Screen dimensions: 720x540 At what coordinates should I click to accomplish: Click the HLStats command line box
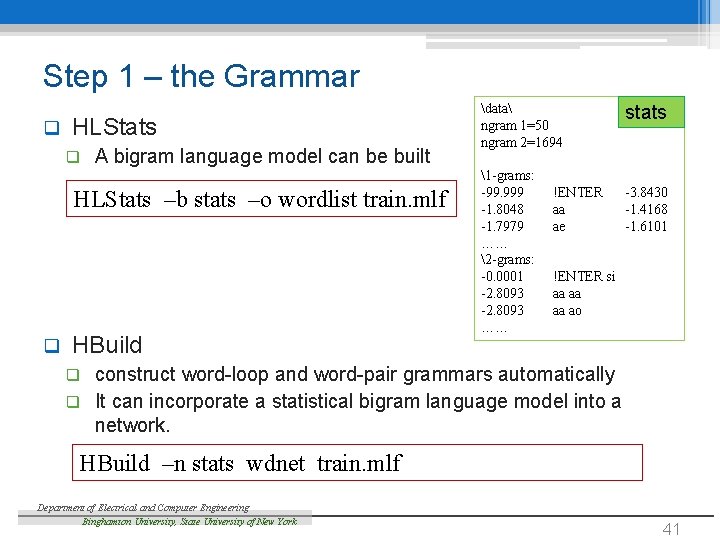[x=261, y=198]
